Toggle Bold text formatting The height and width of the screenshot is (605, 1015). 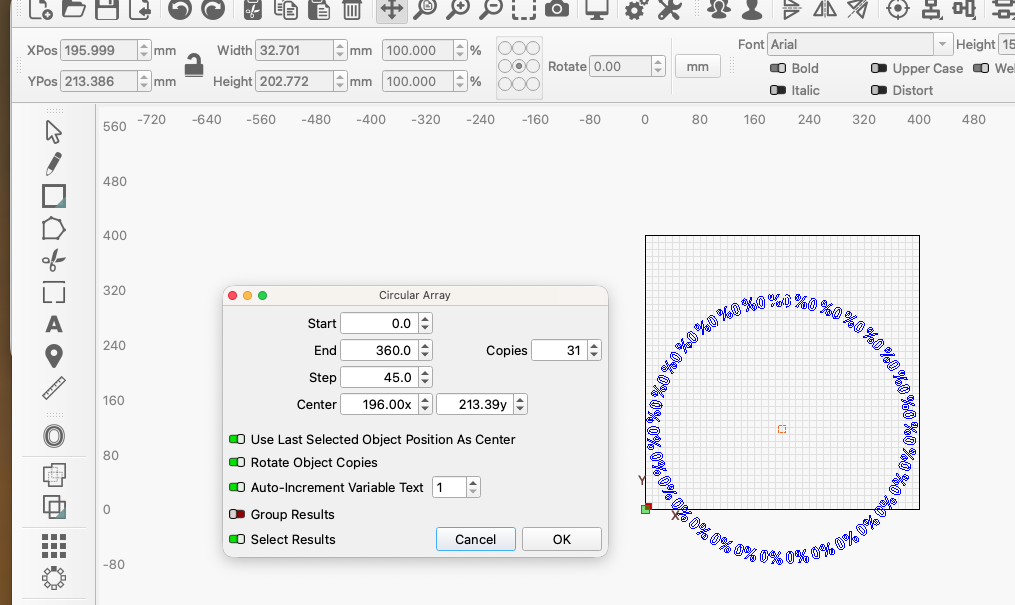(776, 68)
